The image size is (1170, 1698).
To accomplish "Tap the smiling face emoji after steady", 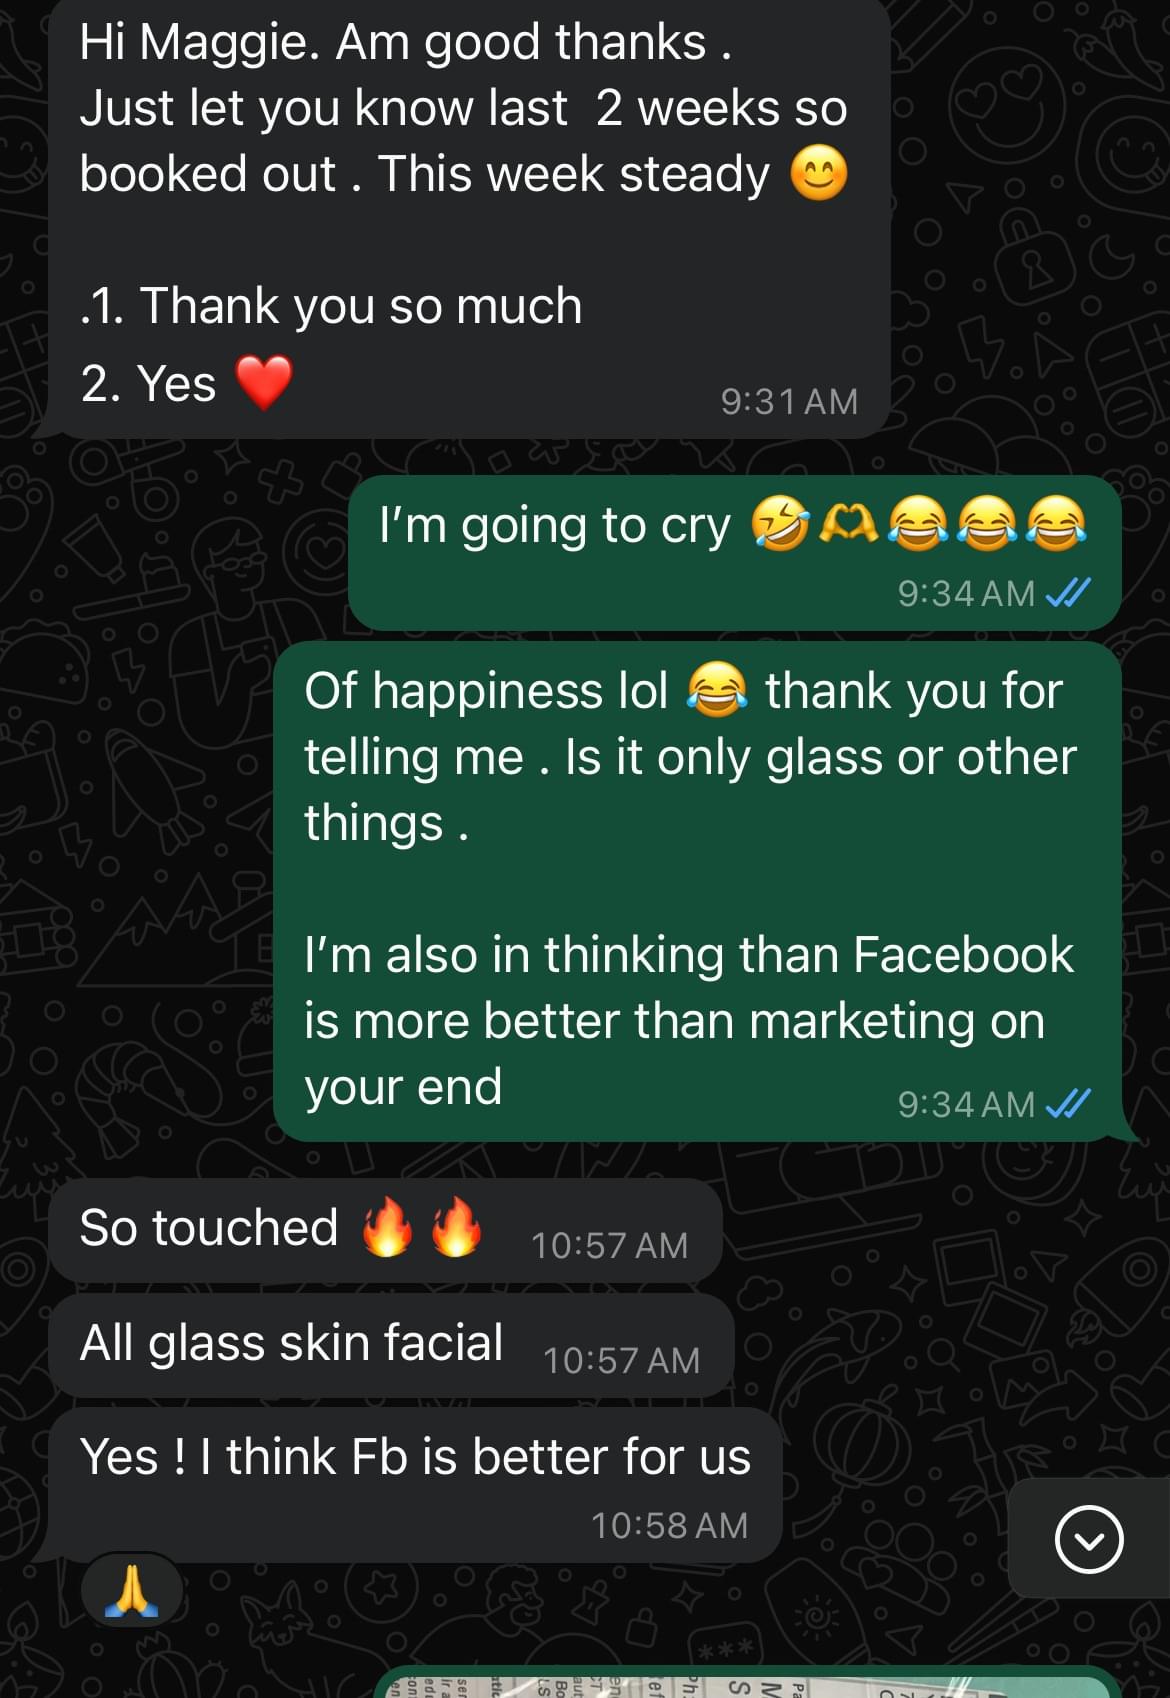I will [x=819, y=173].
